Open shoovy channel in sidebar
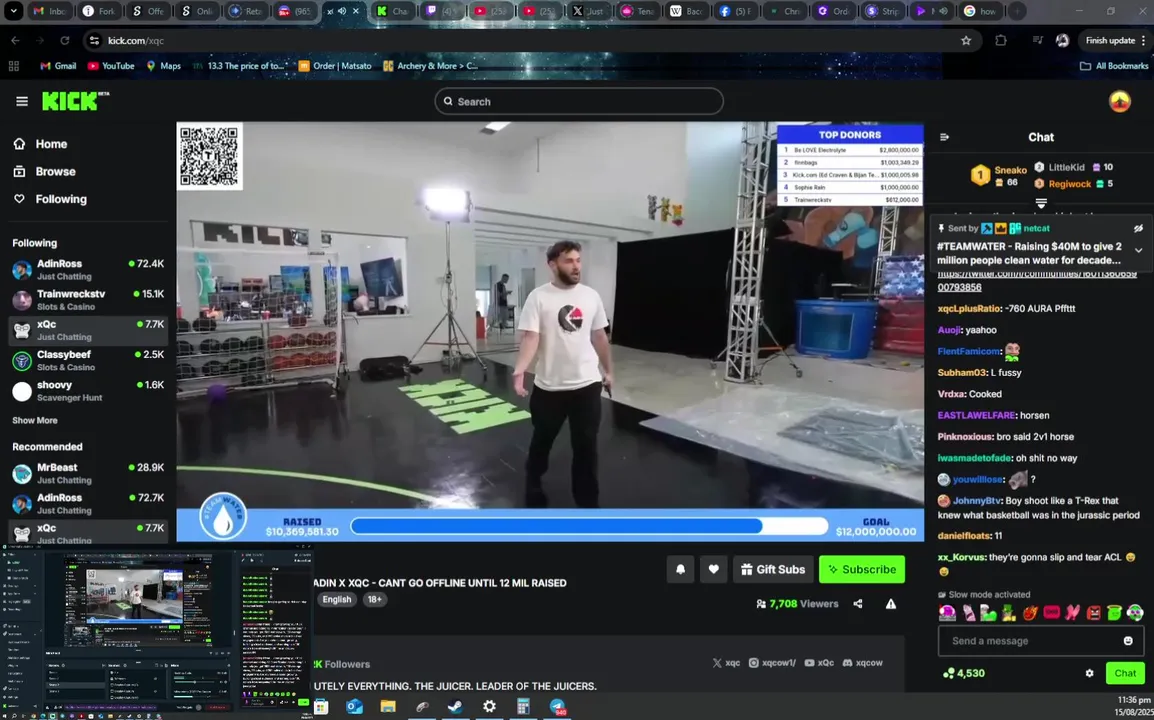This screenshot has height=720, width=1154. (88, 390)
